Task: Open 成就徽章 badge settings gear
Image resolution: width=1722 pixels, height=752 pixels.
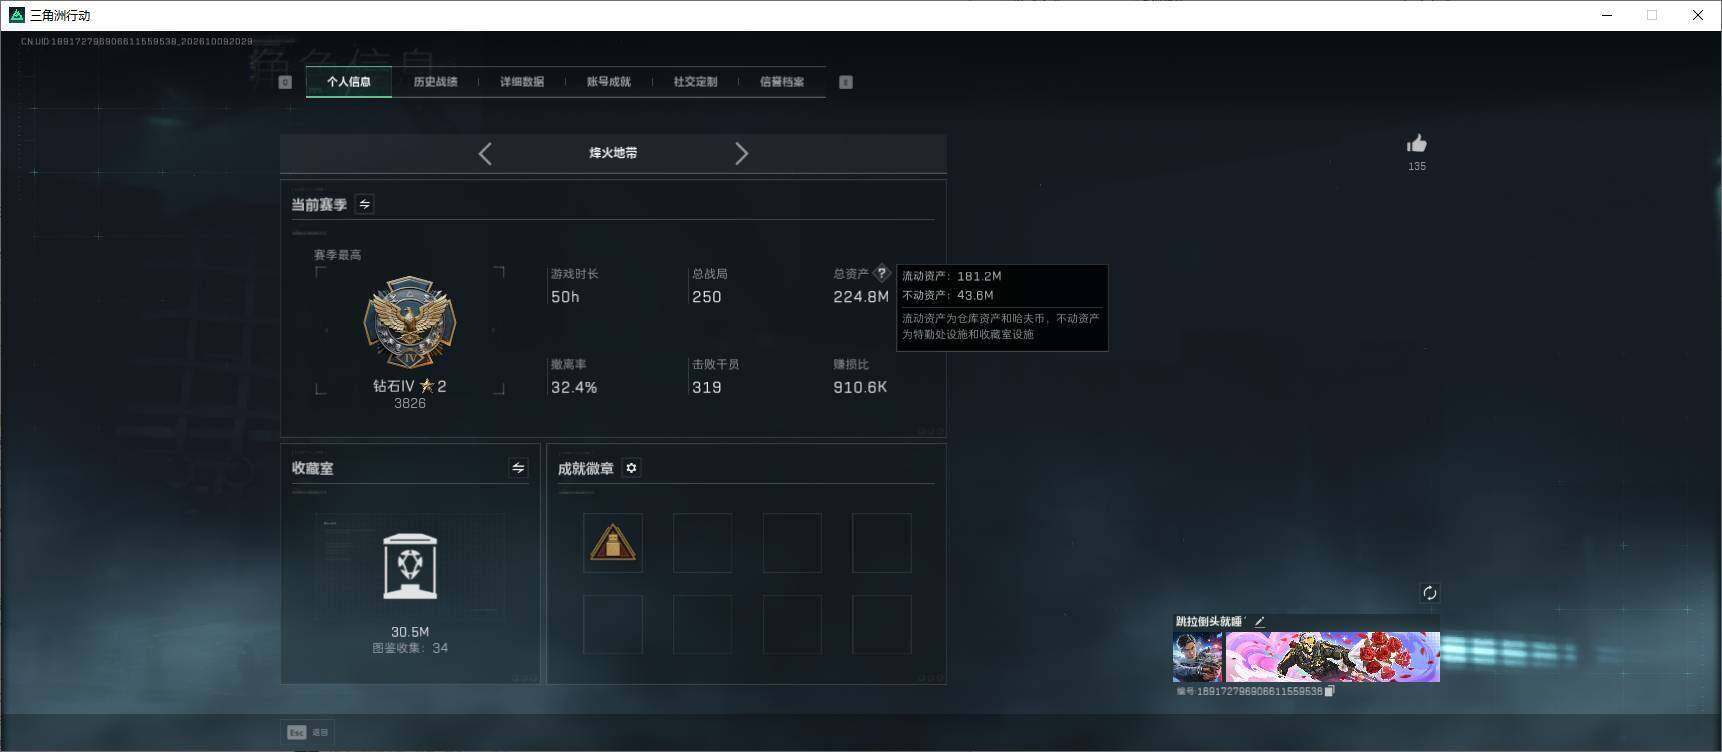Action: point(631,468)
